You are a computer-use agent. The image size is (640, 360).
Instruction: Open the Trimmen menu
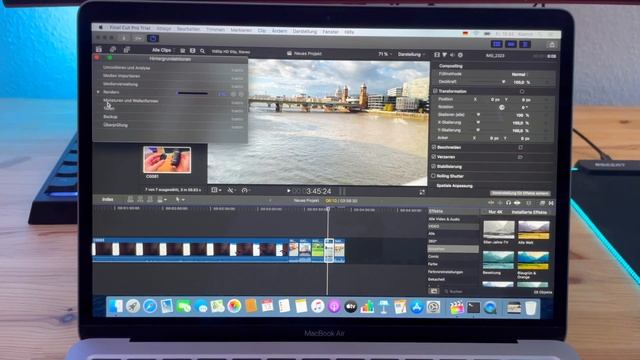(x=215, y=29)
